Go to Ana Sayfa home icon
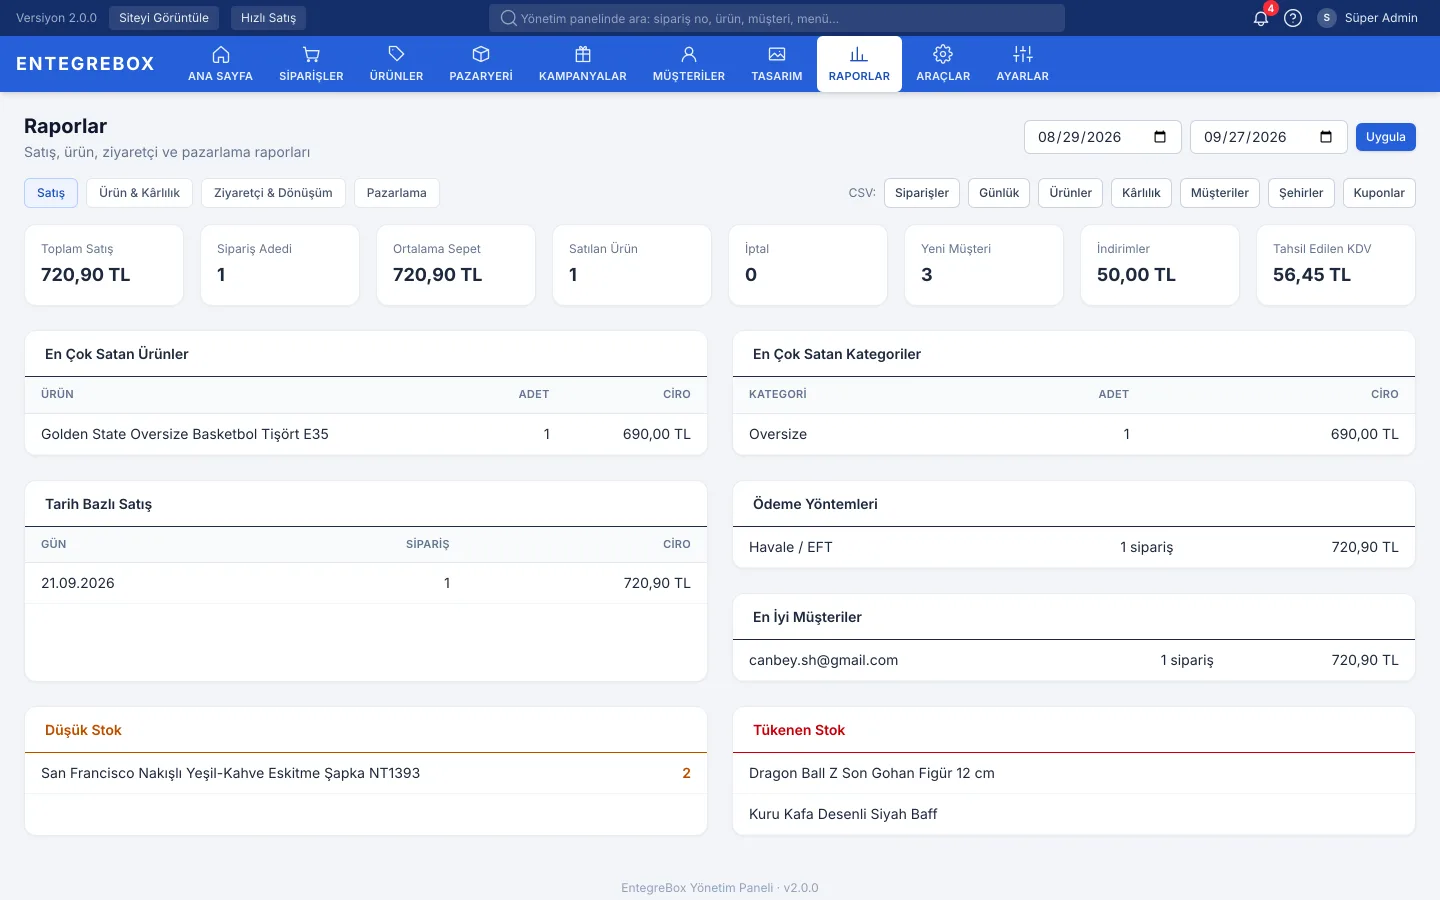1440x900 pixels. tap(221, 54)
